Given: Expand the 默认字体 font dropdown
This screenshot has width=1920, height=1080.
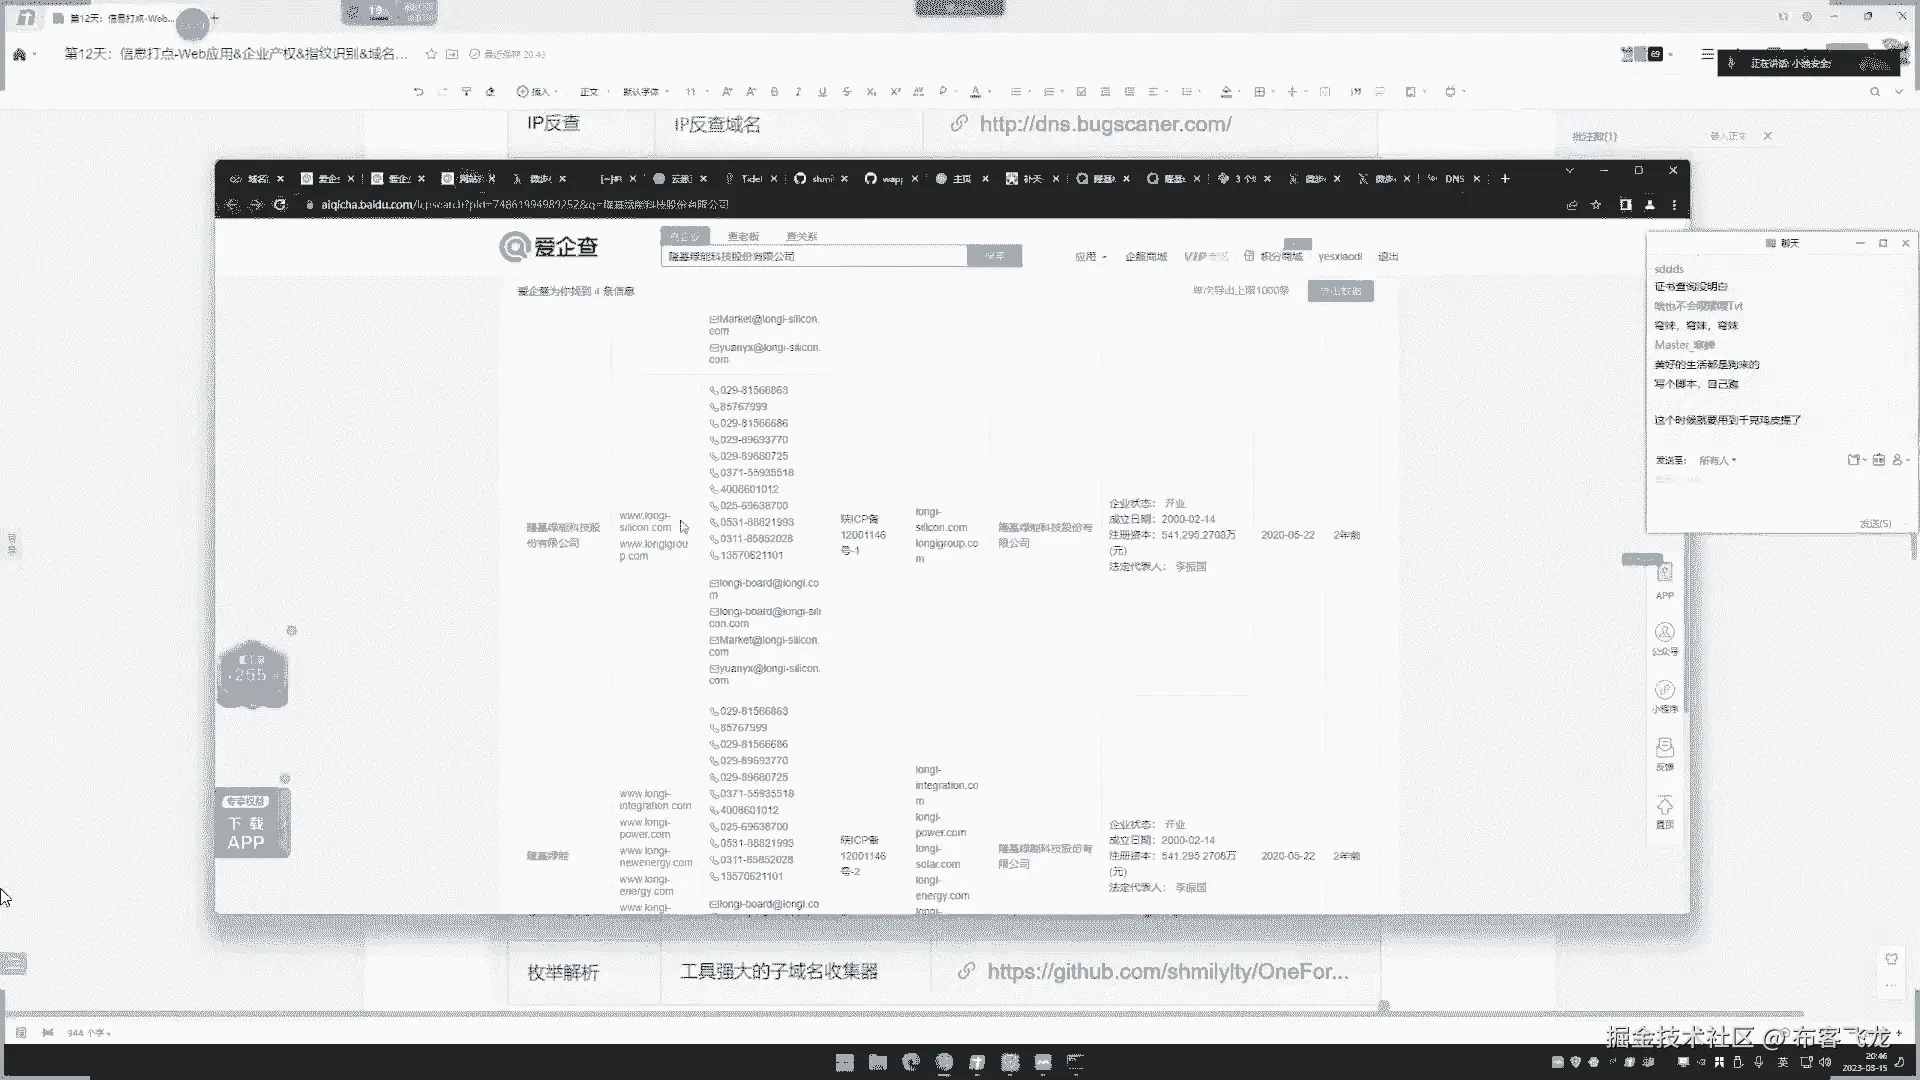Looking at the screenshot, I should pyautogui.click(x=645, y=92).
